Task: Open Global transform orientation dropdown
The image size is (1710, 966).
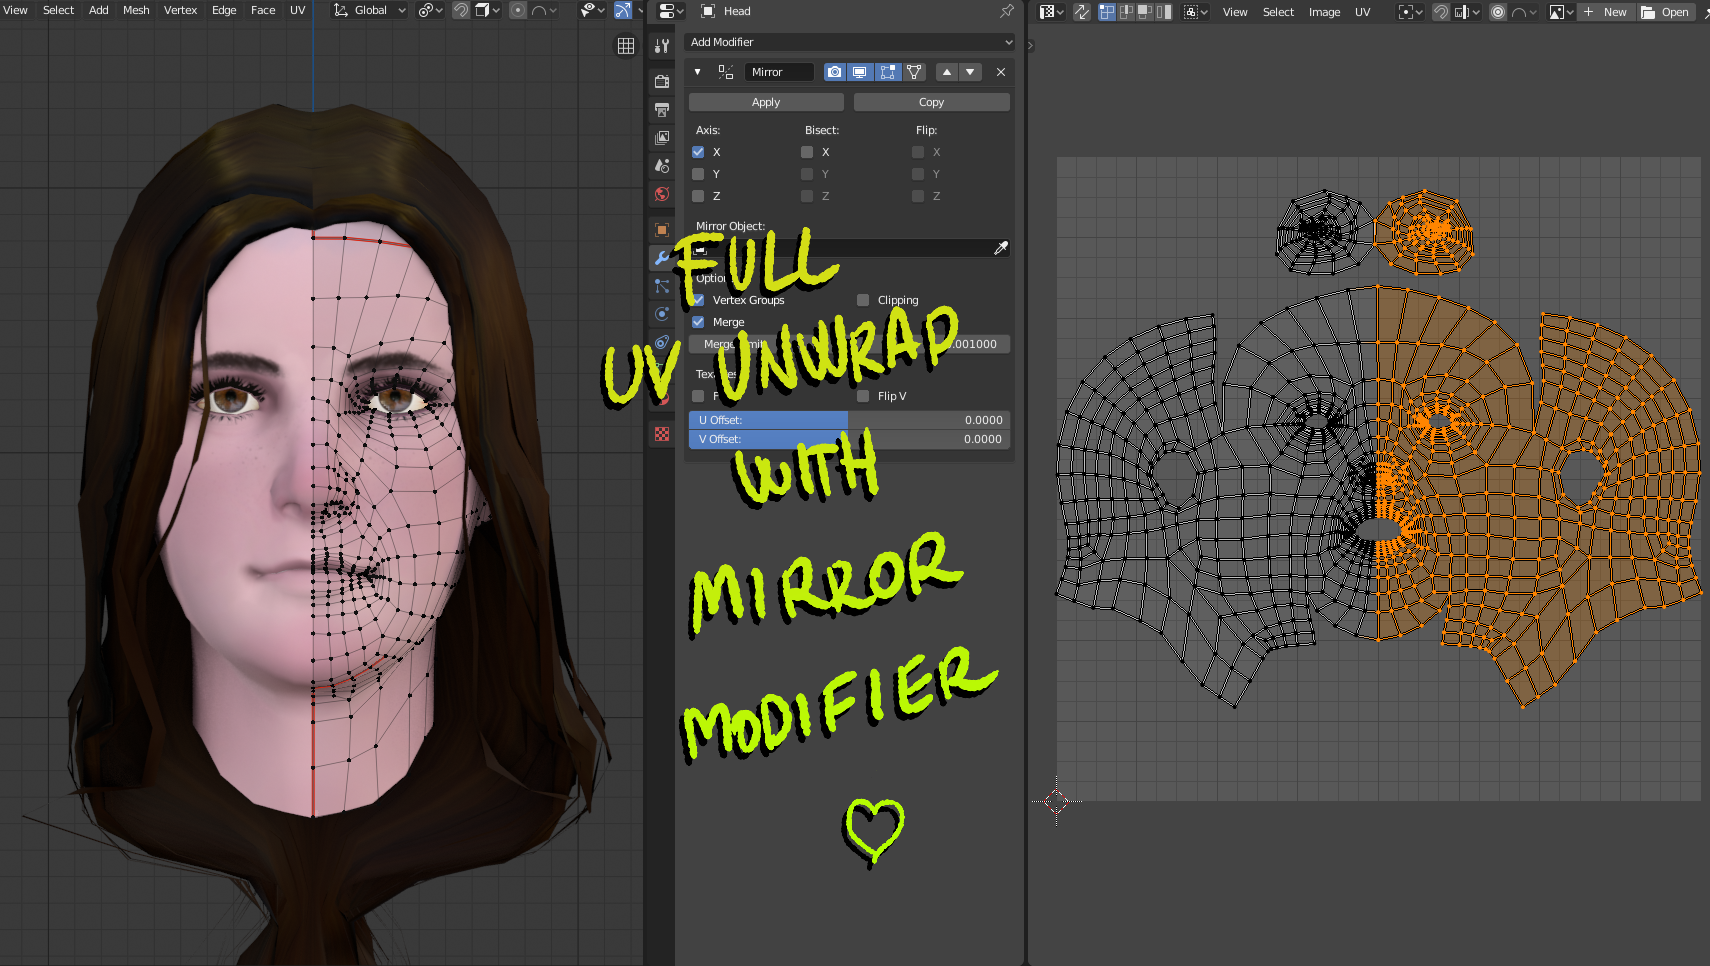Action: (x=370, y=10)
